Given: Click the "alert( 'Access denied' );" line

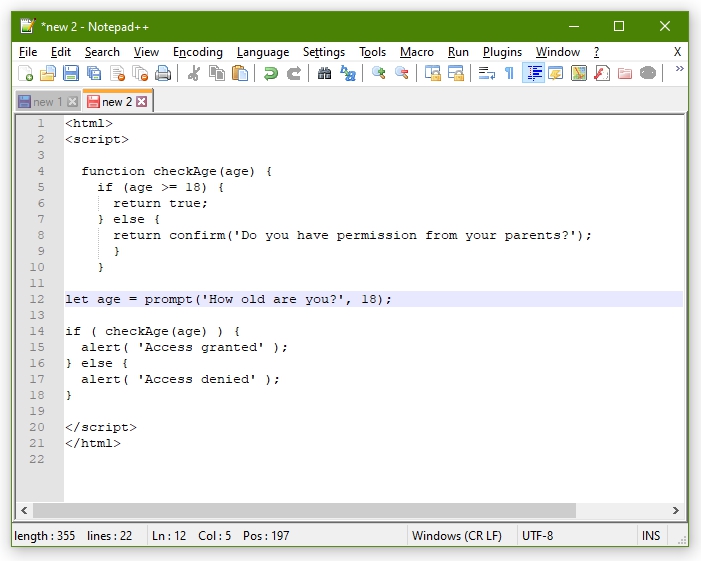Looking at the screenshot, I should coord(181,379).
